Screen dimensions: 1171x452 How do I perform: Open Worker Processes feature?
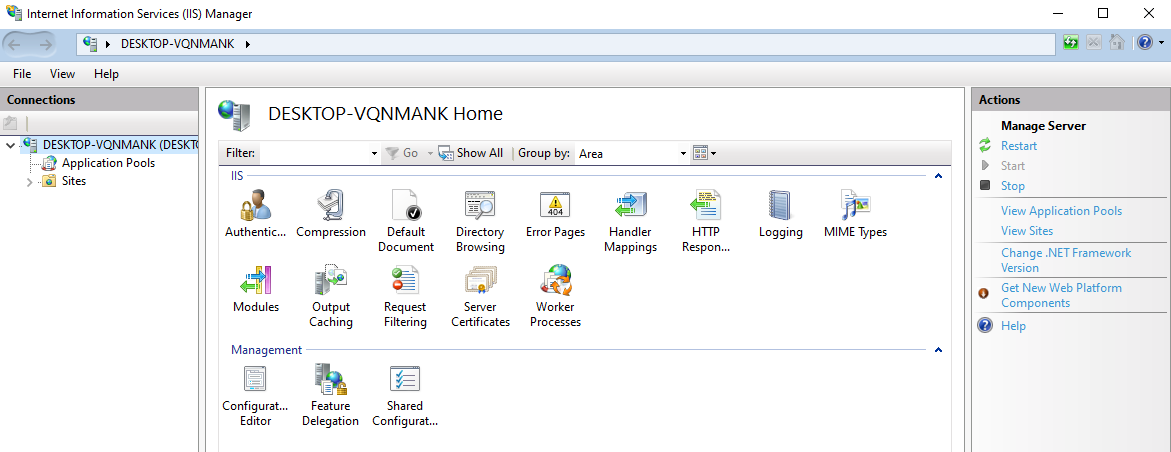[x=555, y=295]
